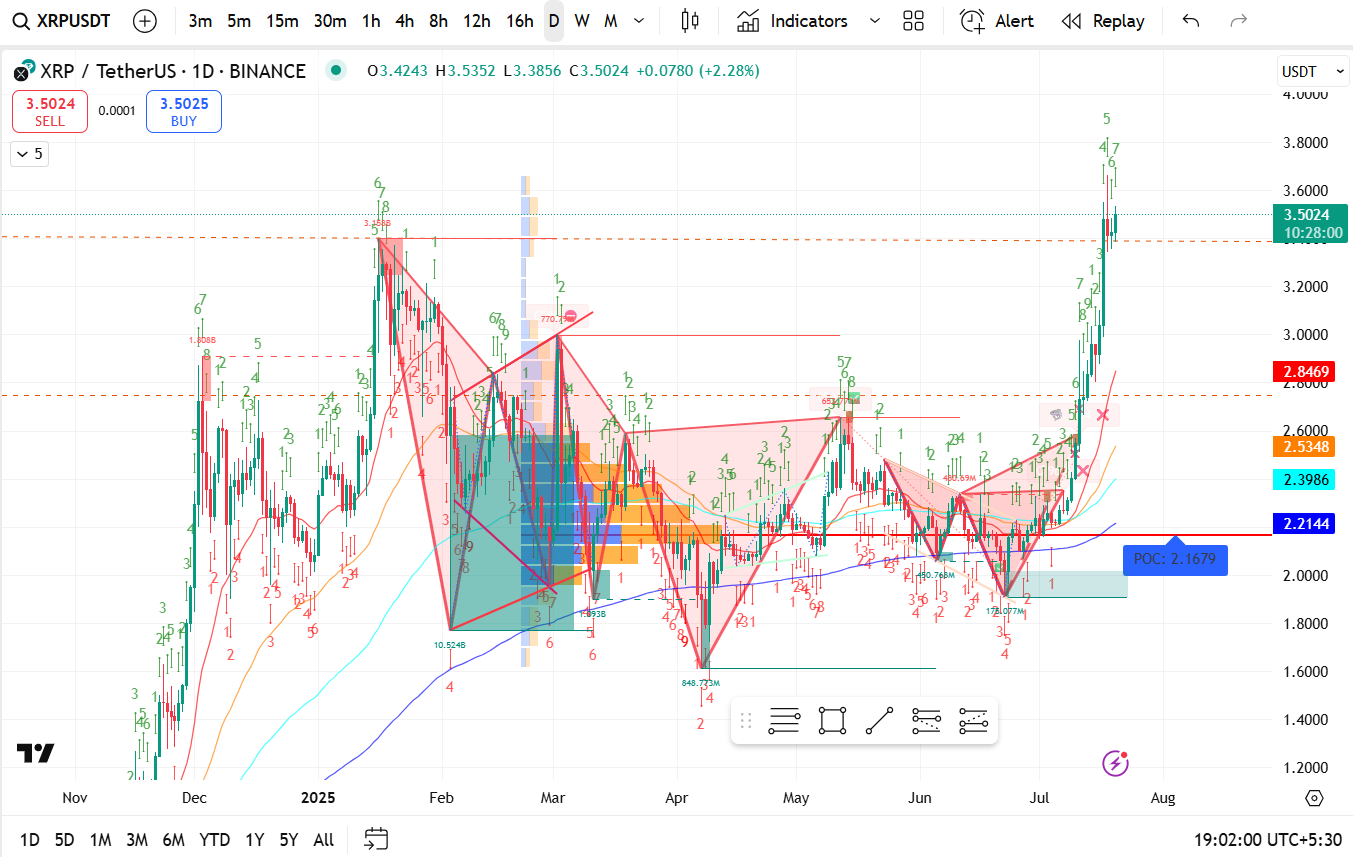Image resolution: width=1353 pixels, height=857 pixels.
Task: Switch to the weekly W interval
Action: pyautogui.click(x=582, y=21)
